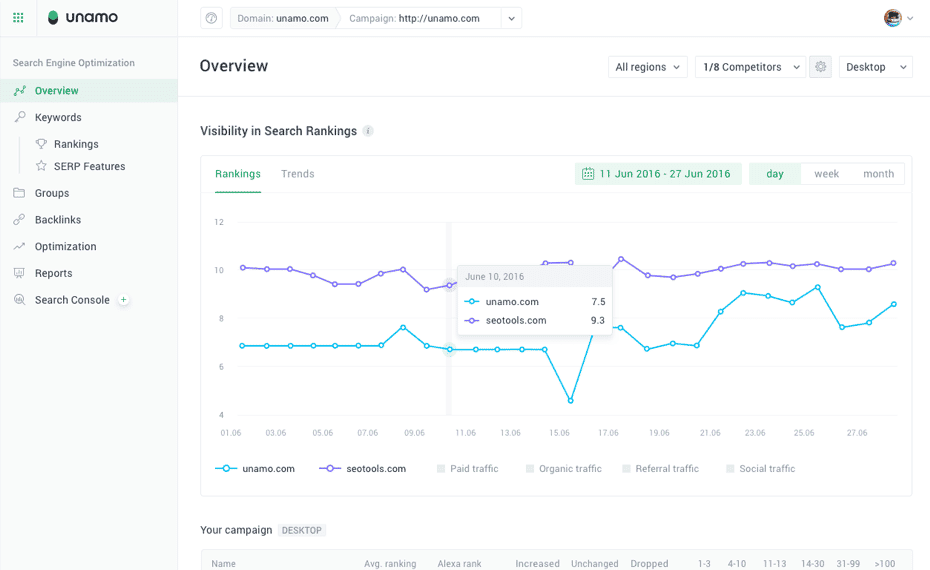The width and height of the screenshot is (930, 570).
Task: Enable the Social traffic checkbox
Action: tap(730, 469)
